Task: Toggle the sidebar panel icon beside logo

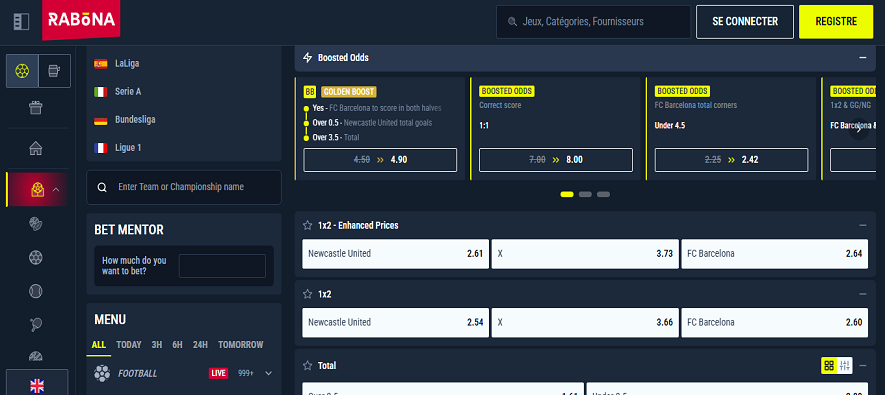Action: tap(21, 22)
